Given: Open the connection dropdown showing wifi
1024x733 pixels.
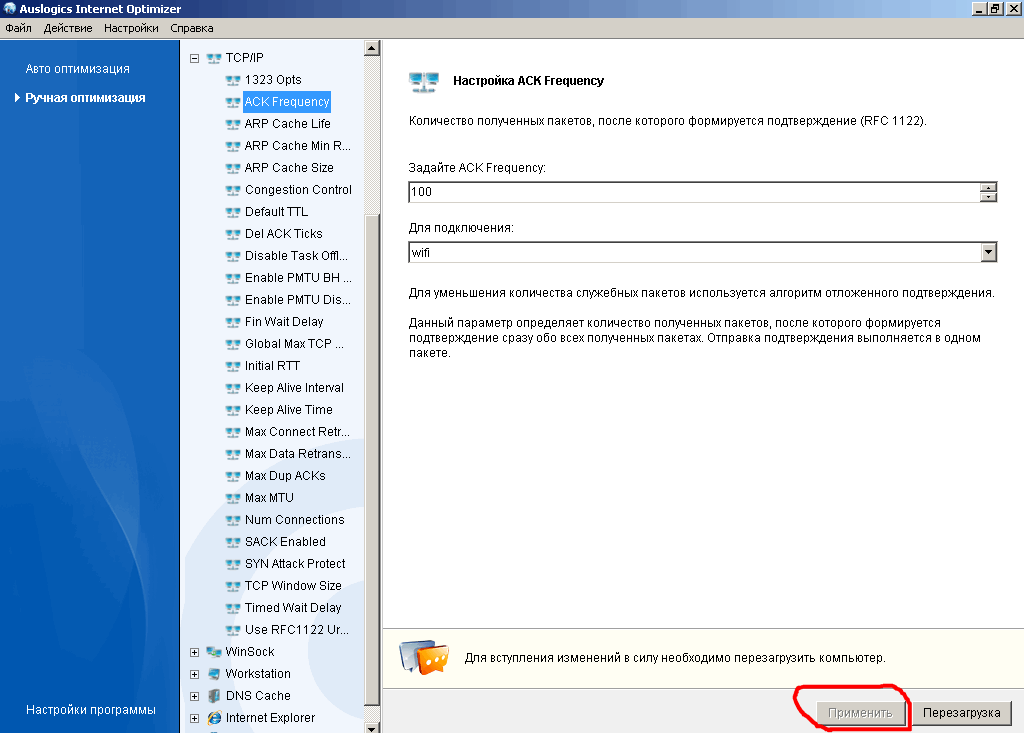Looking at the screenshot, I should point(989,253).
